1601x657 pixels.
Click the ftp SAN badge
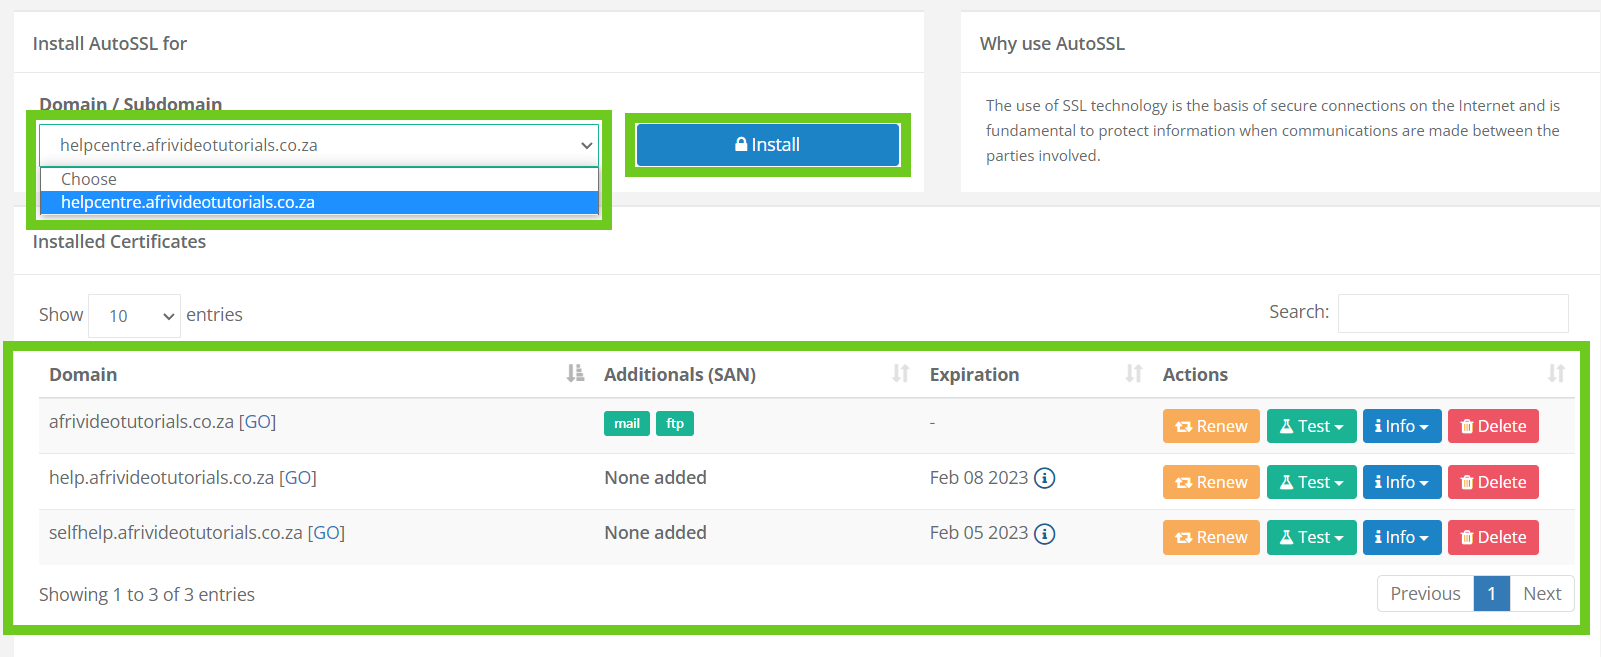tap(675, 424)
